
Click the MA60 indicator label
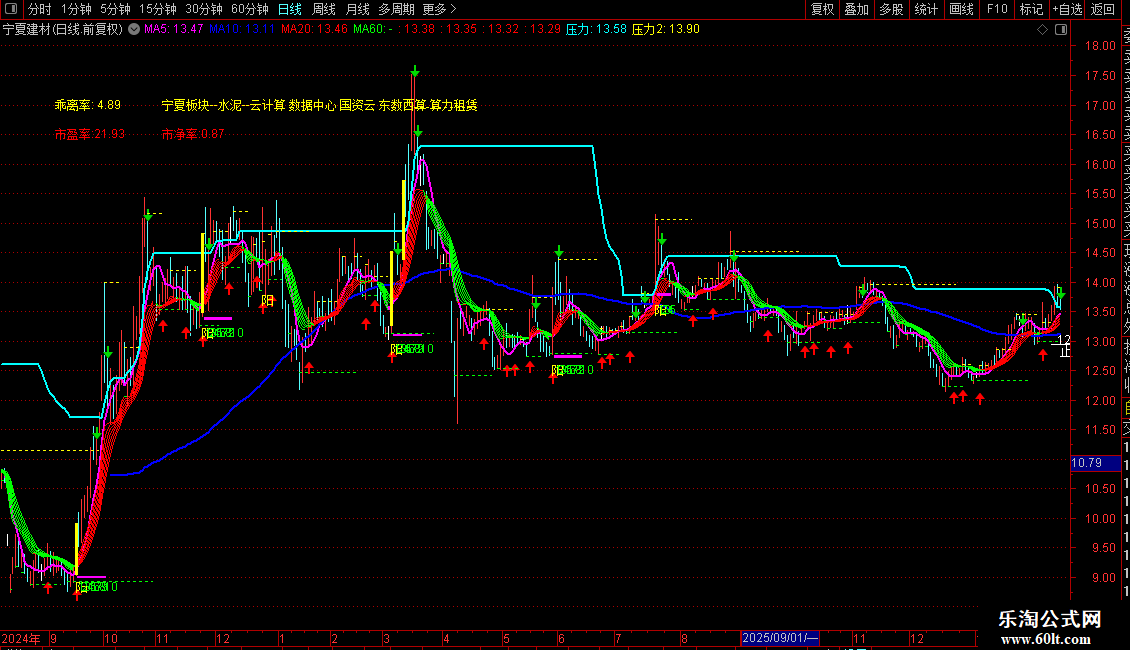pos(373,29)
